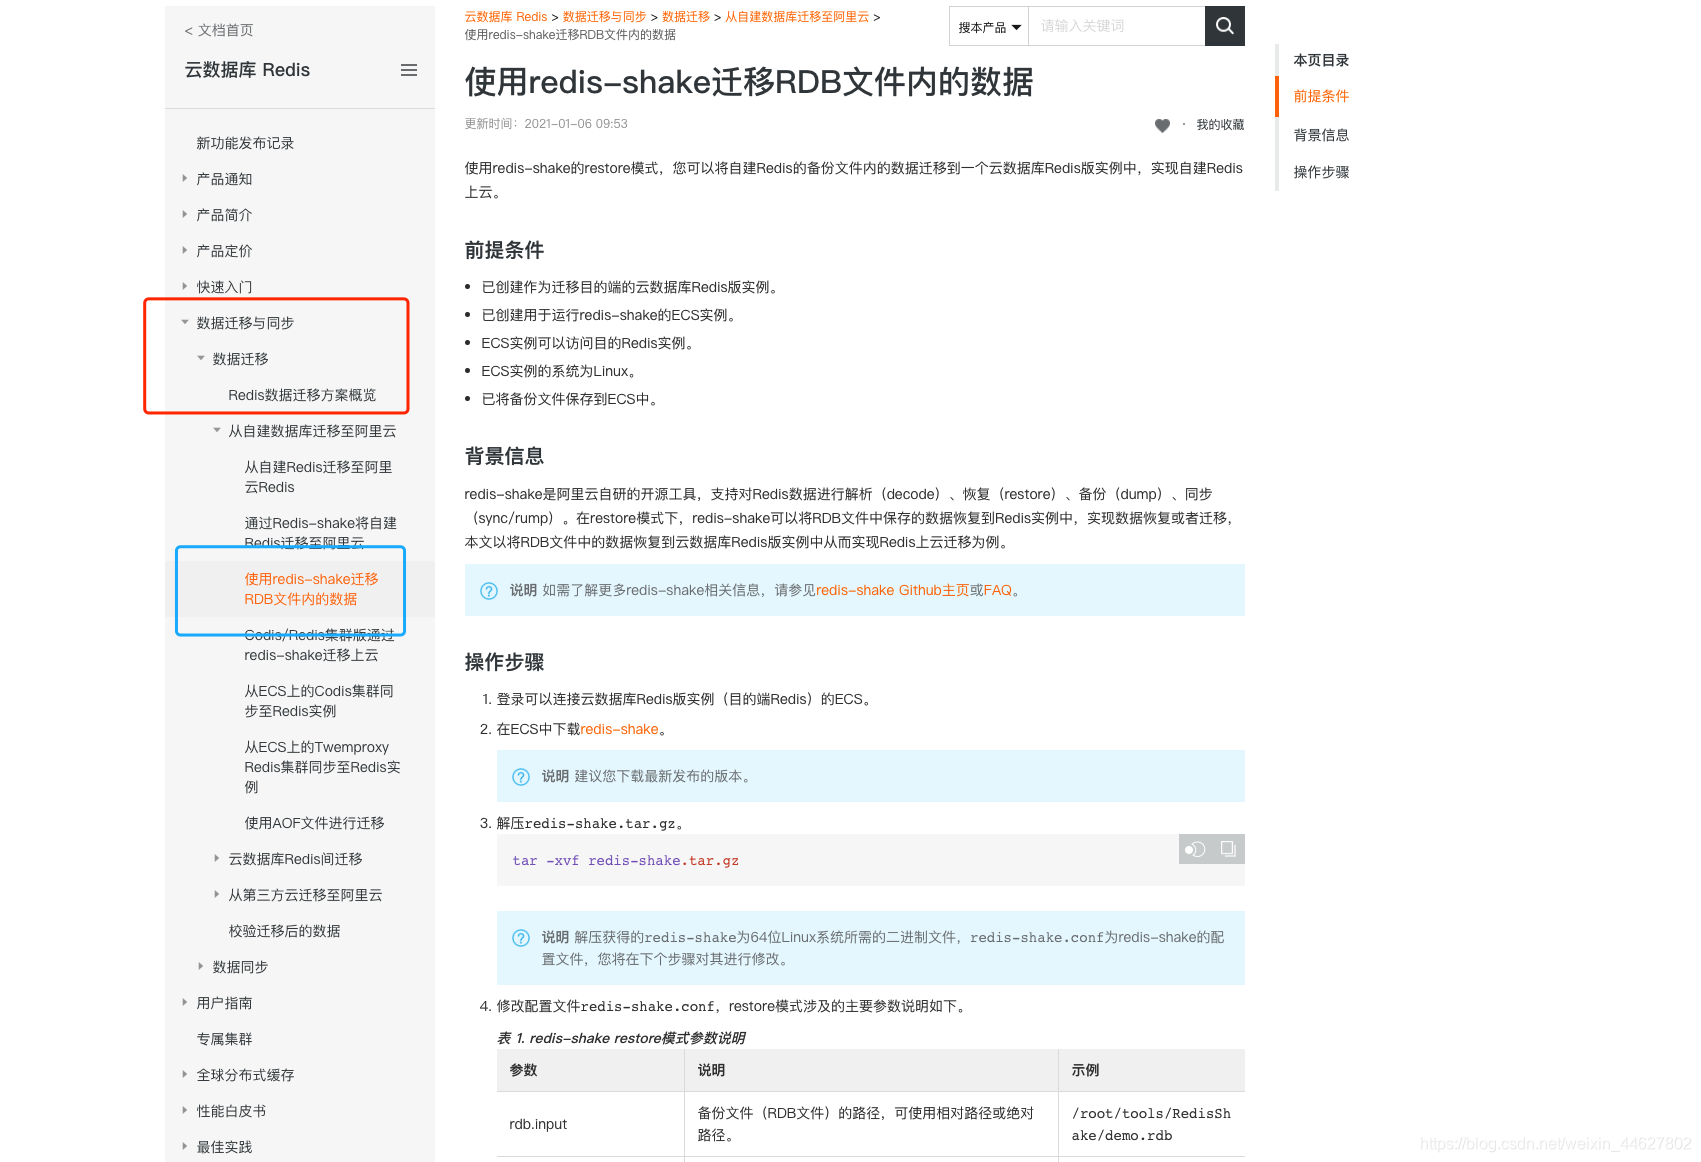Click the help icon beside 建议您下载最新发布的版本
The width and height of the screenshot is (1701, 1162).
(520, 776)
